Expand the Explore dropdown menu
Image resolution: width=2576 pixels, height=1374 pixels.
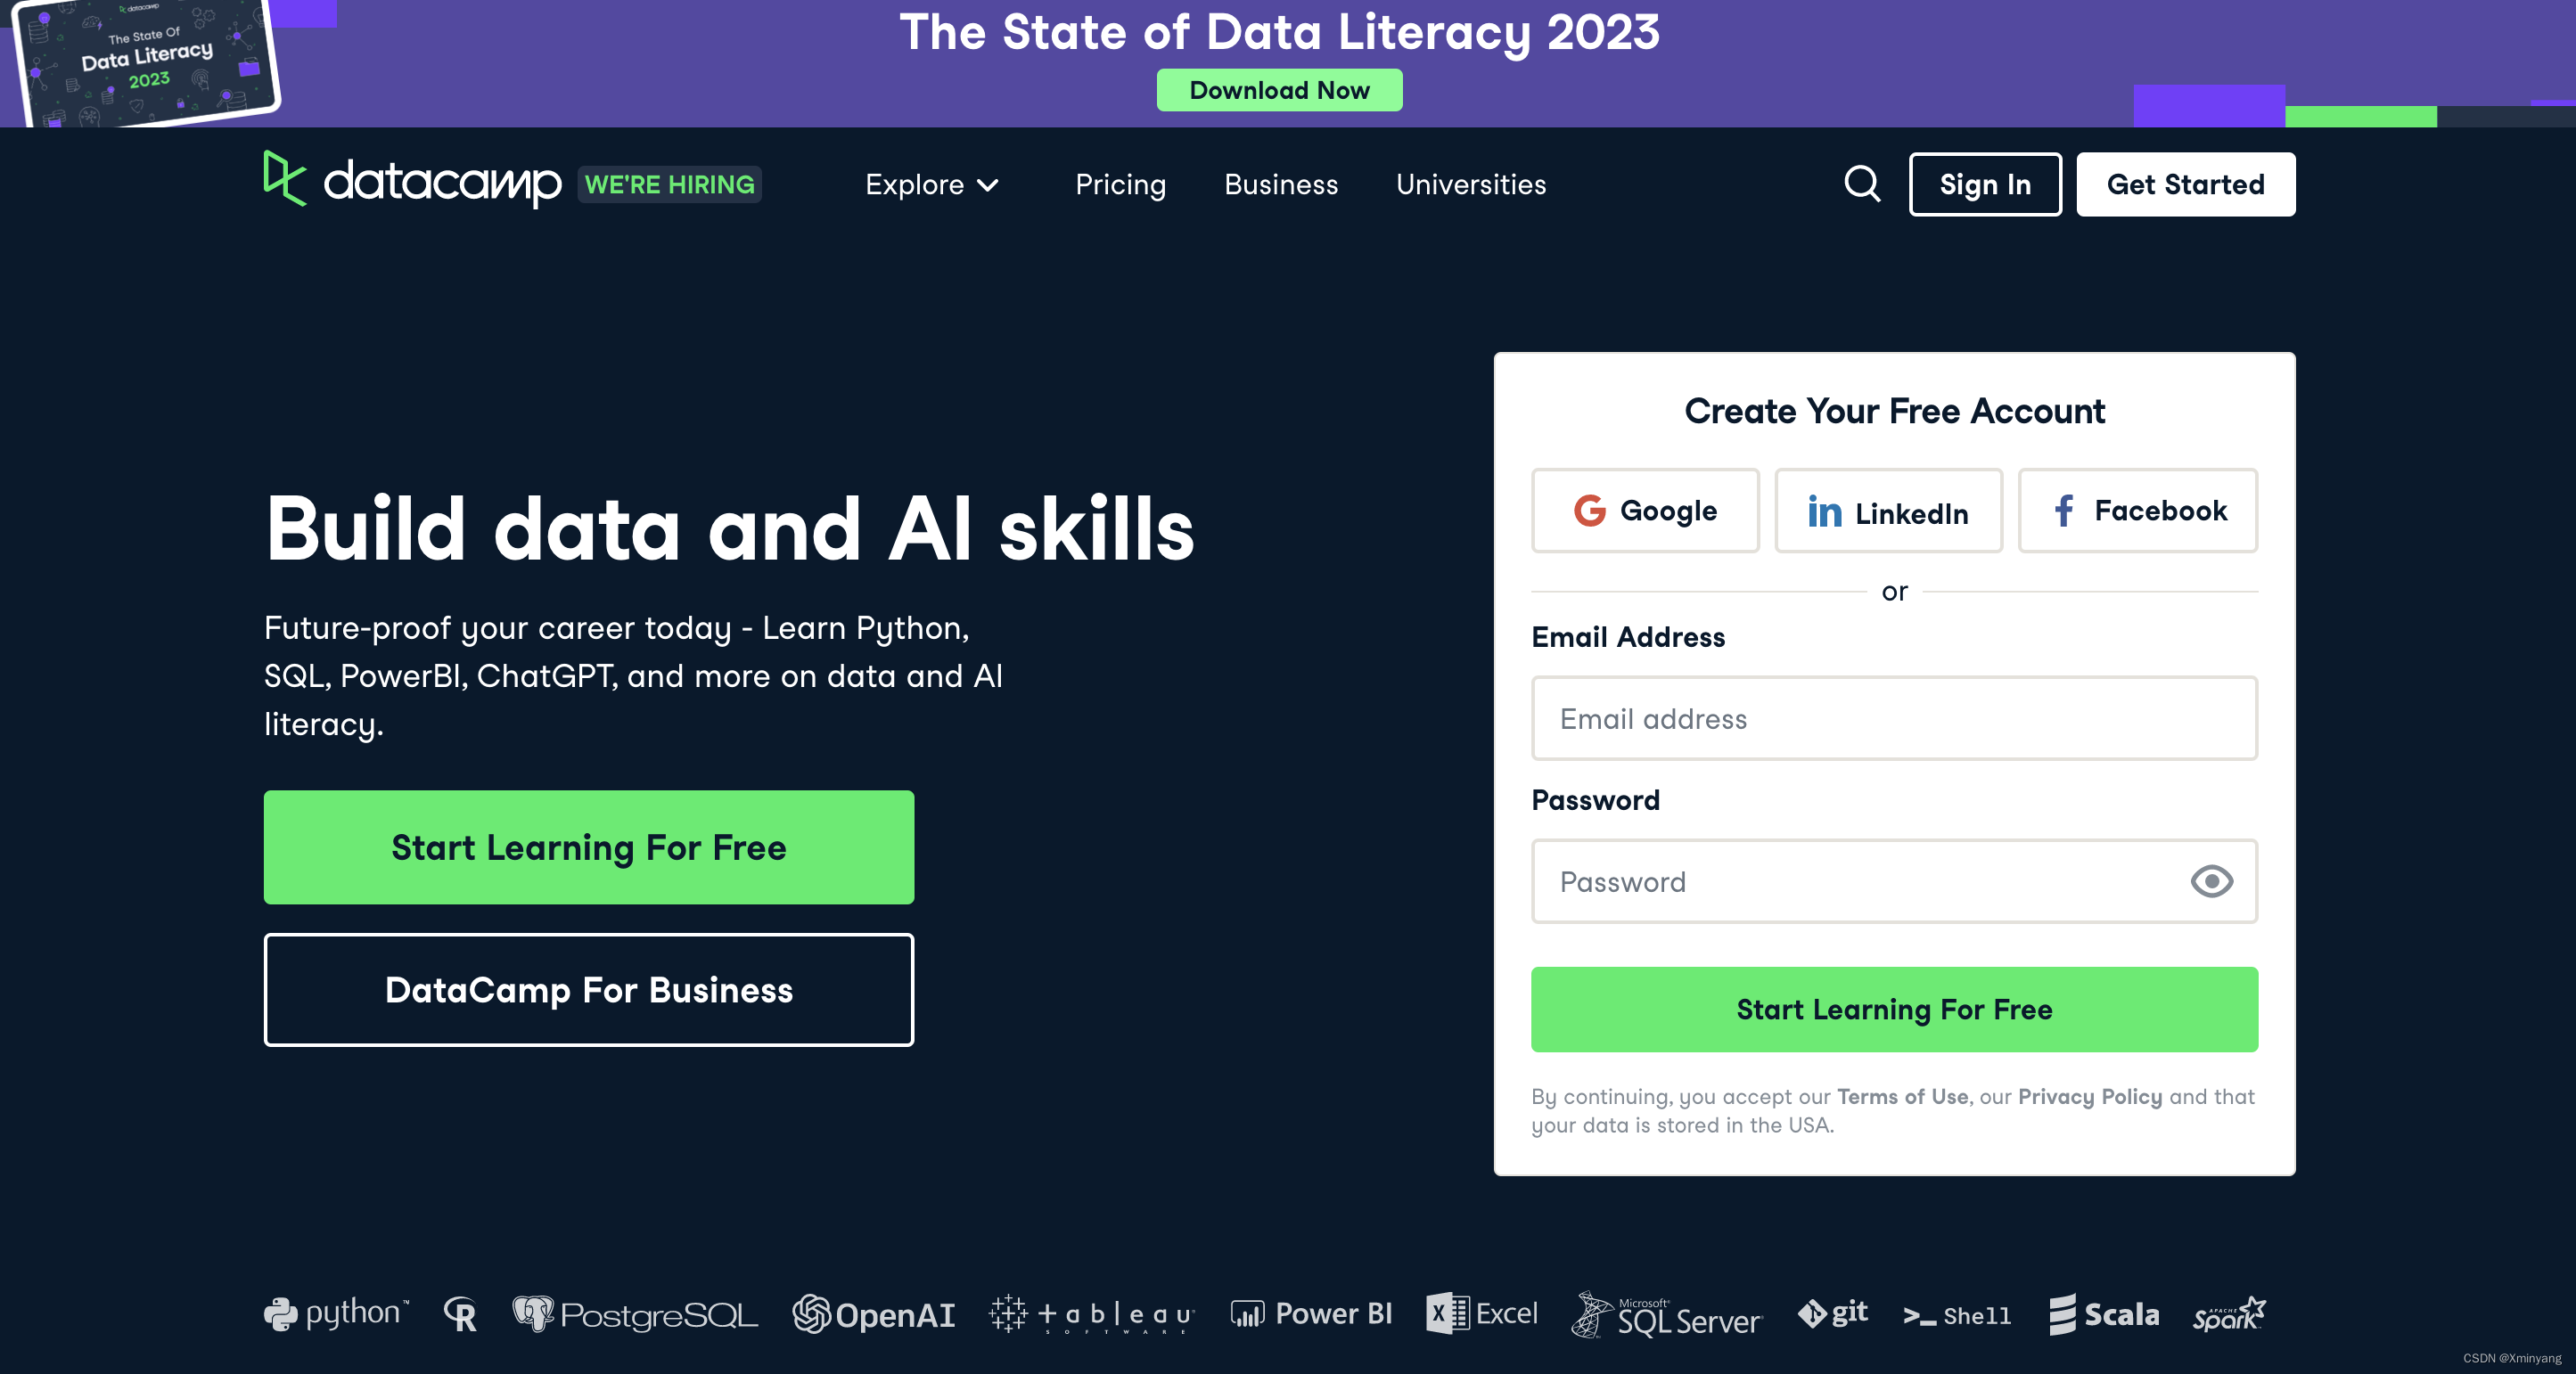(931, 185)
